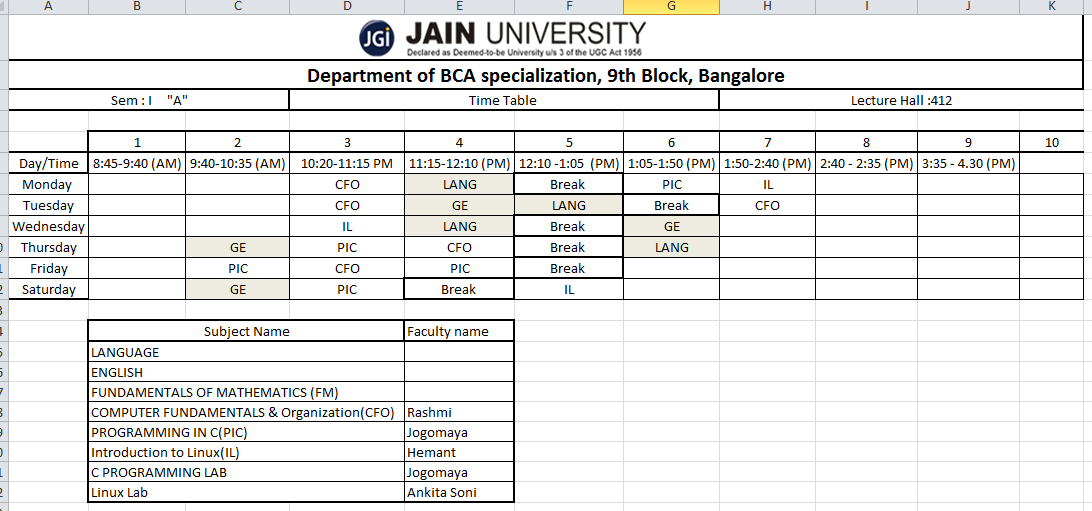Select the 12:10 -1:05 (PM) time slot cell
Viewport: 1092px width, 511px height.
569,164
